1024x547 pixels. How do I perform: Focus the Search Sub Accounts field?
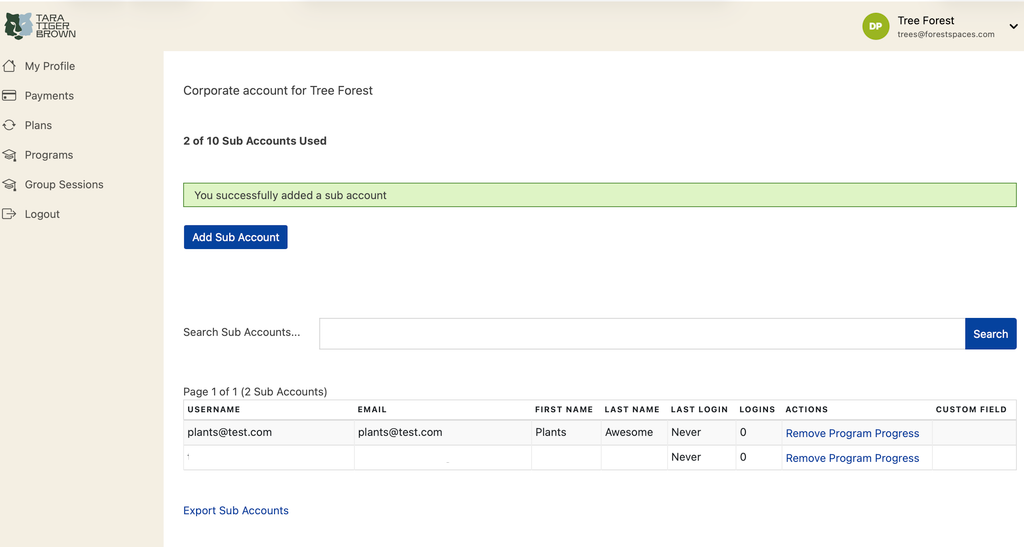642,334
